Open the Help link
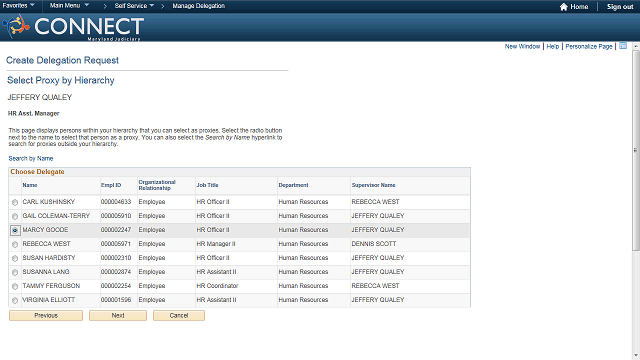The image size is (640, 360). pos(553,47)
